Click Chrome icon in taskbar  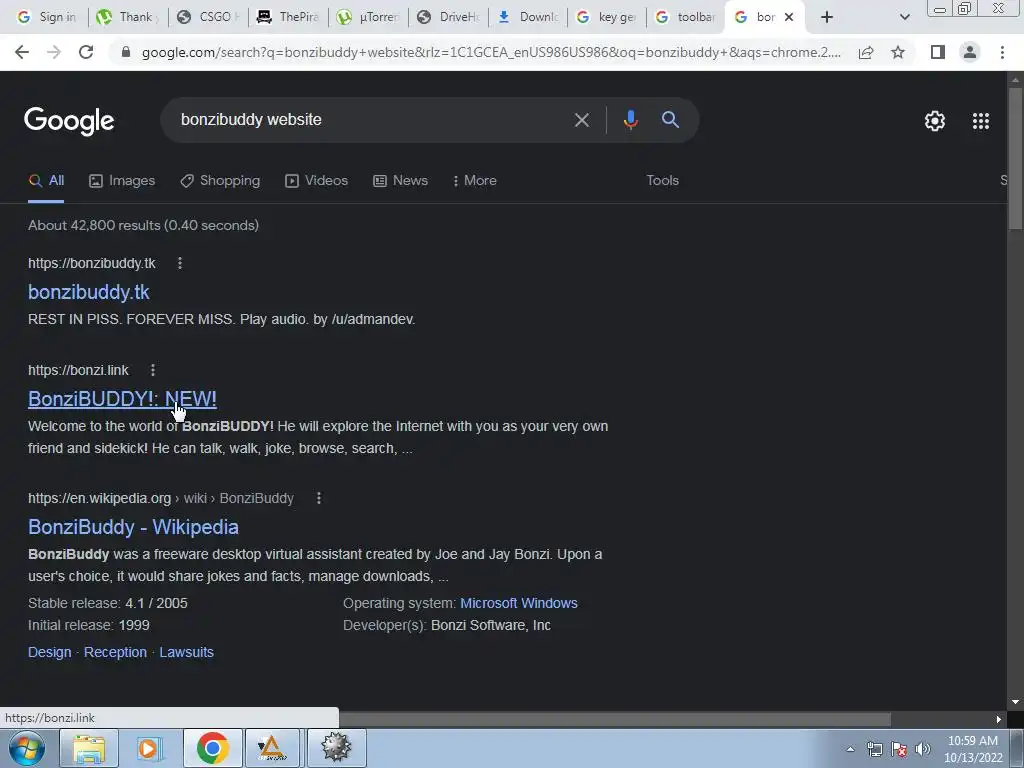tap(212, 748)
